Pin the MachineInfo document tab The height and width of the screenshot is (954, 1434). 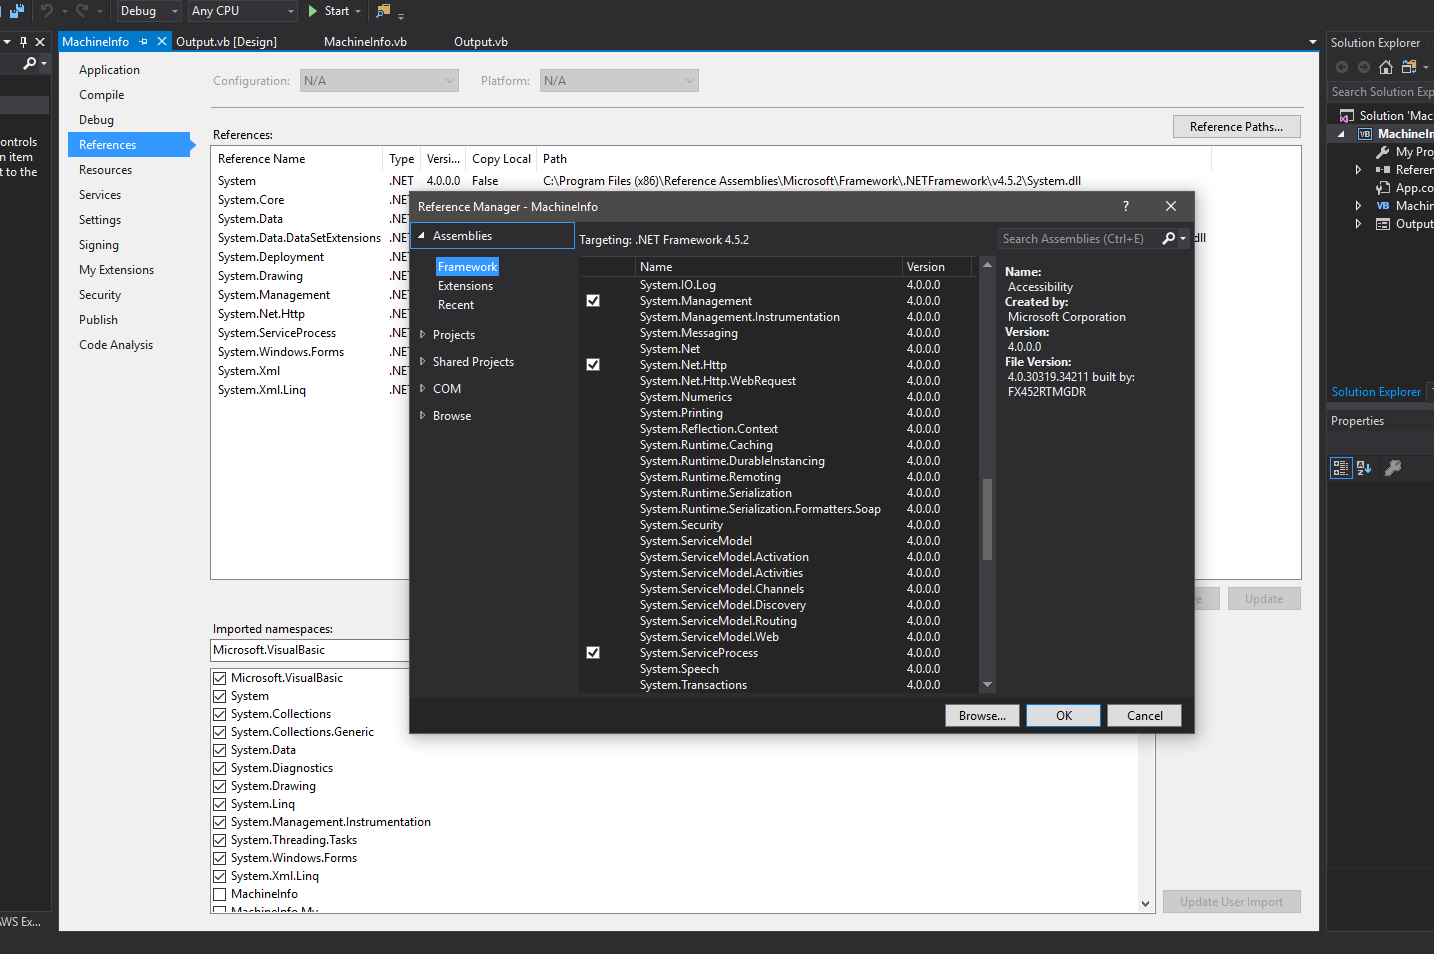point(144,42)
